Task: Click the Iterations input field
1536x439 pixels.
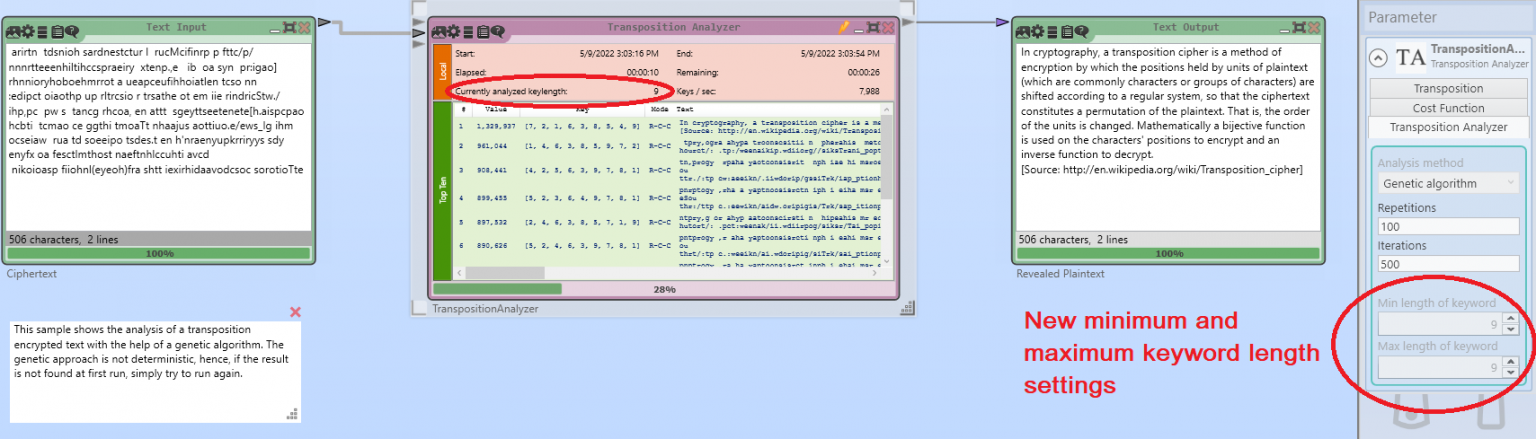Action: 1448,264
